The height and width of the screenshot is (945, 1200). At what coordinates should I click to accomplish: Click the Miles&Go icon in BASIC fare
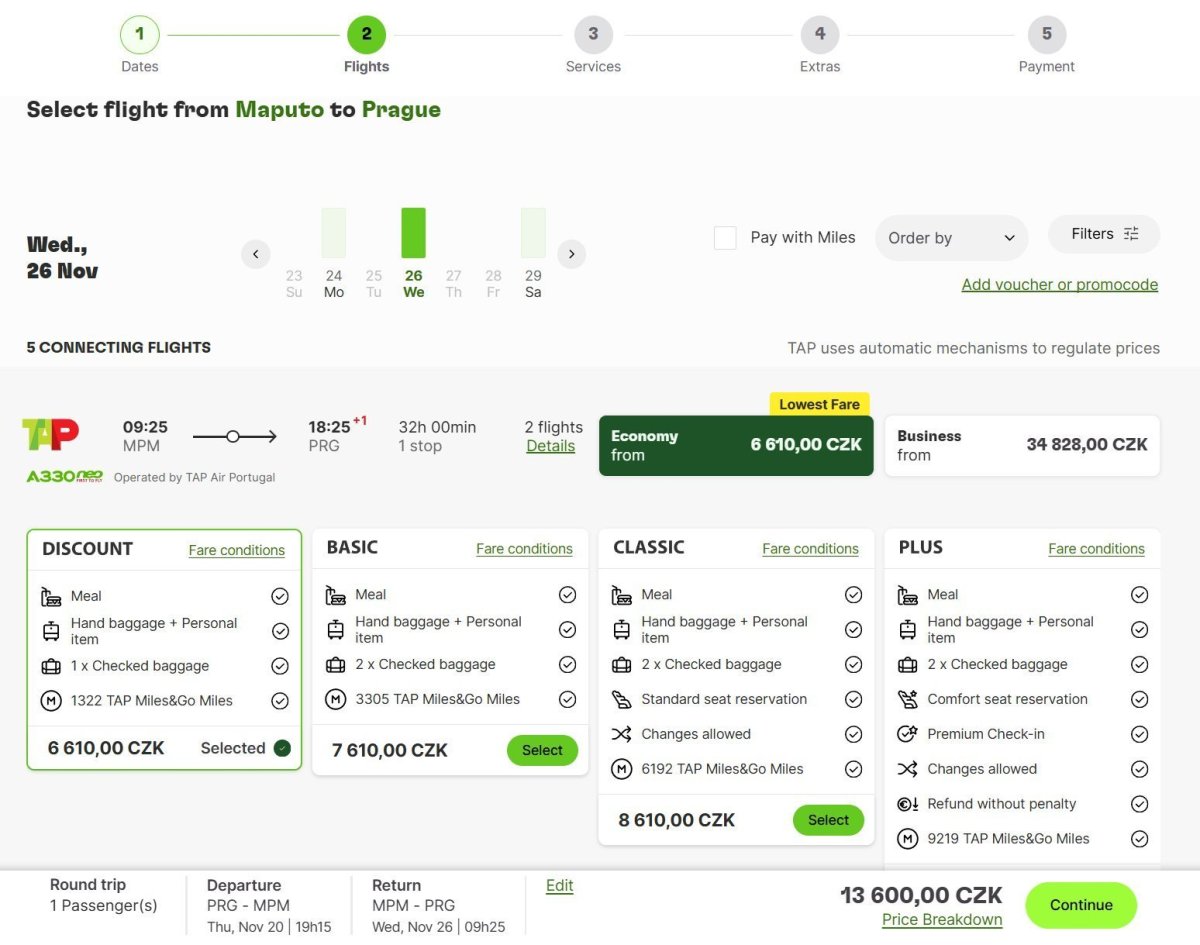pyautogui.click(x=336, y=700)
